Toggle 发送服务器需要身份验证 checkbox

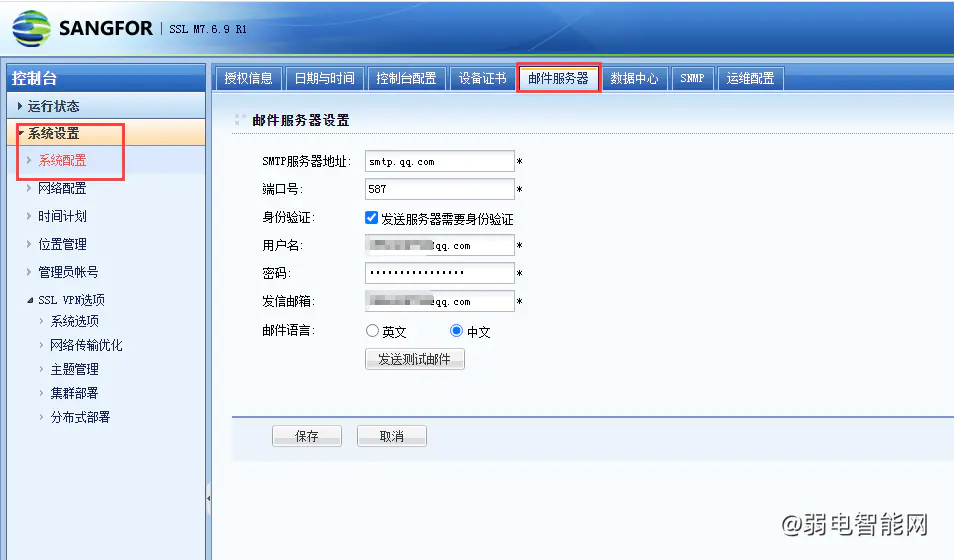coord(371,218)
